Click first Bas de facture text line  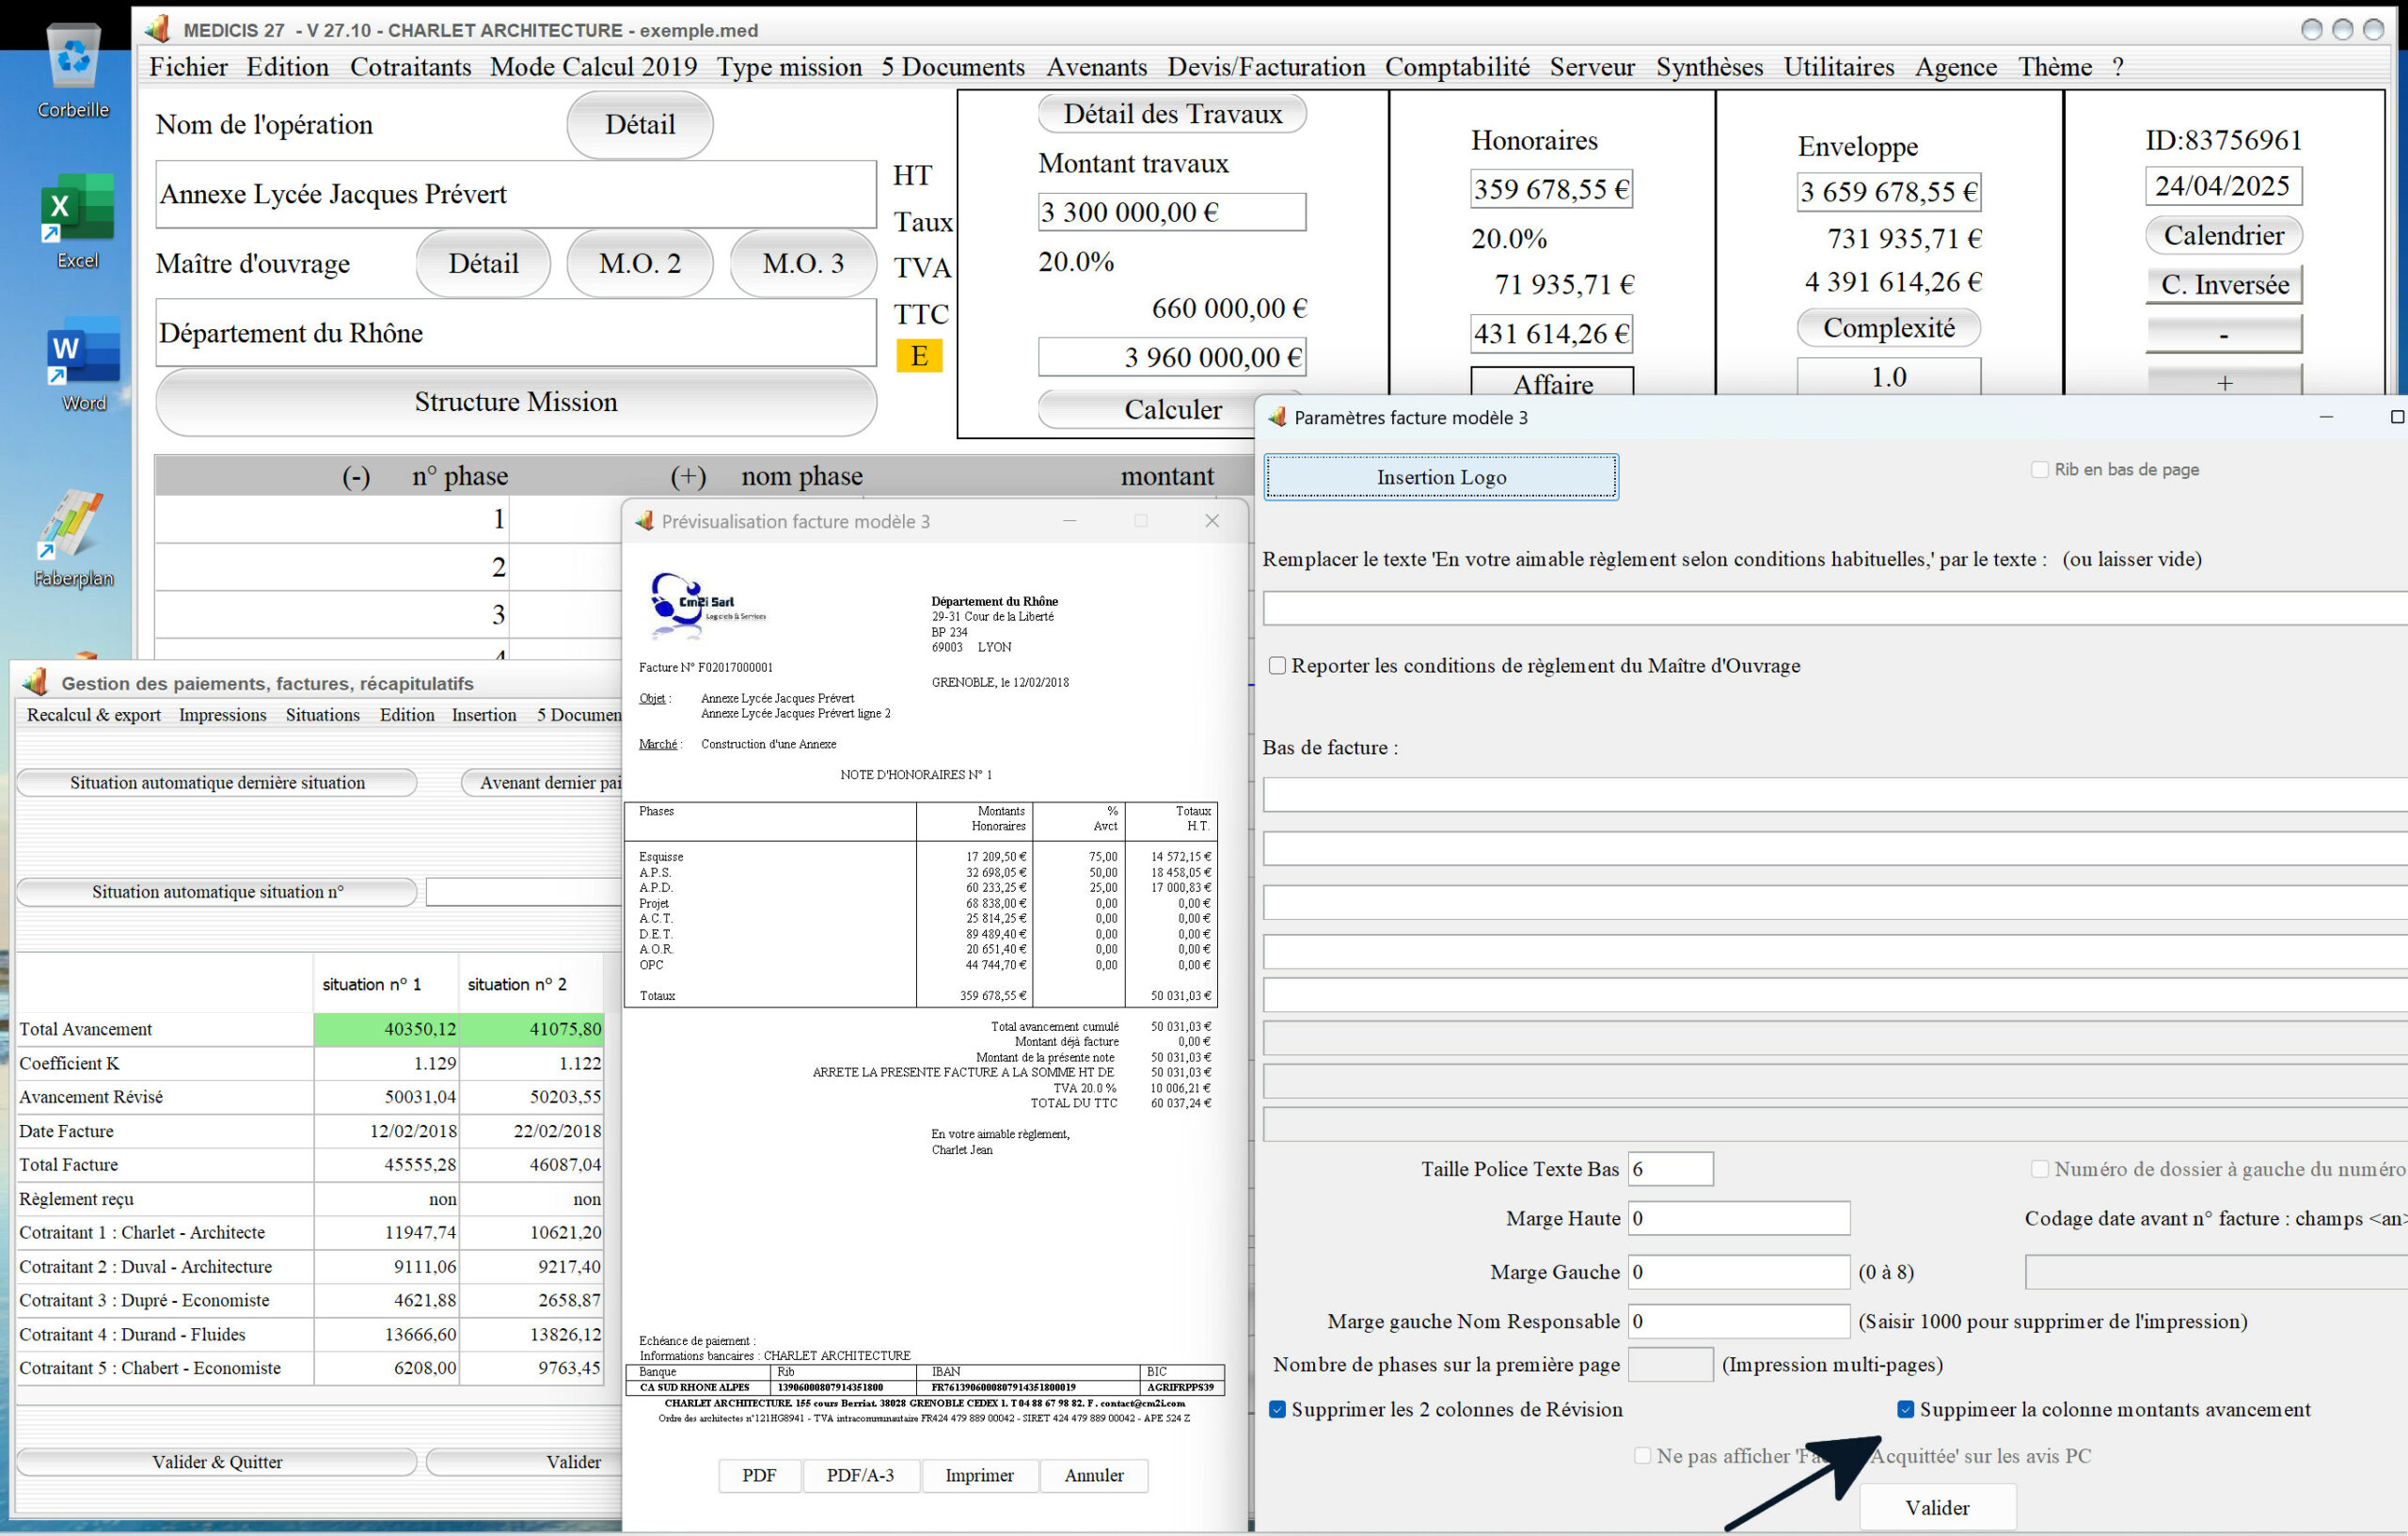[1835, 795]
